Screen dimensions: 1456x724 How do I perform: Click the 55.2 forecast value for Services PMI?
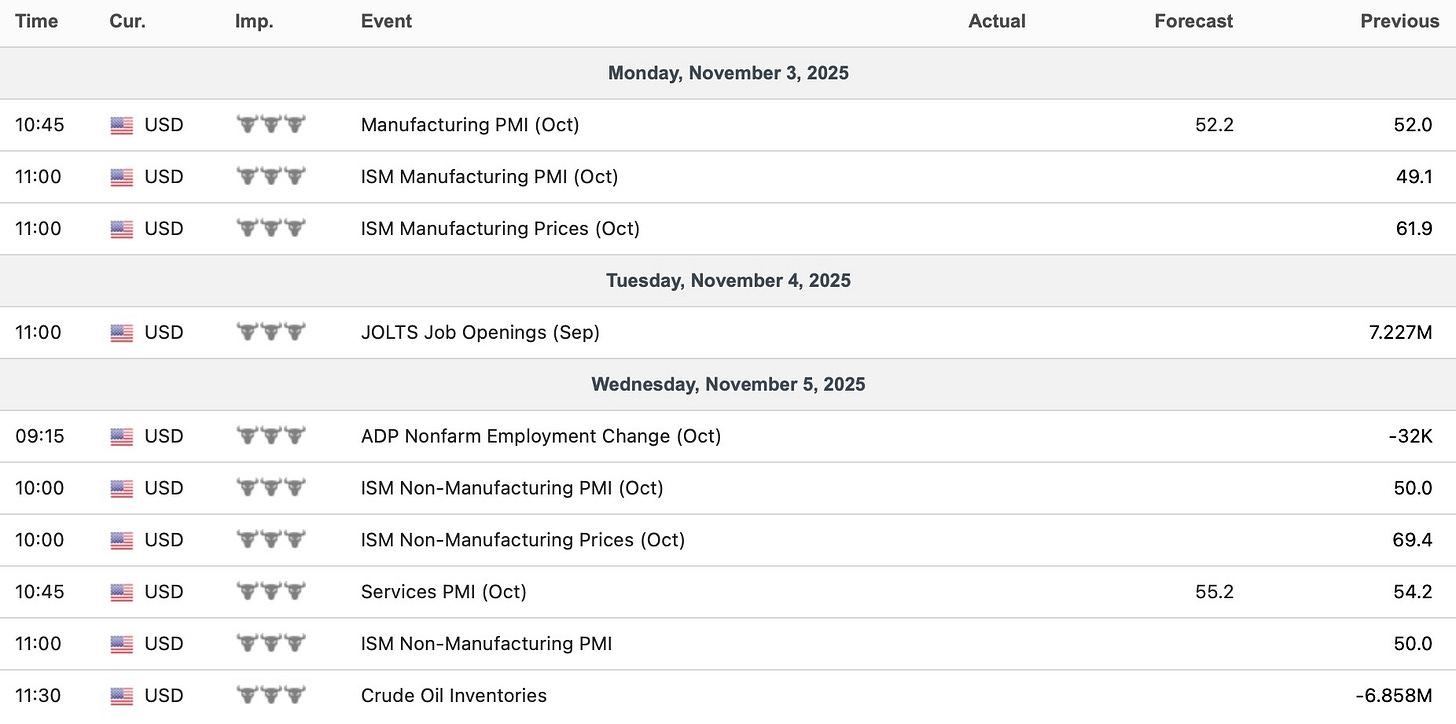click(x=1214, y=591)
